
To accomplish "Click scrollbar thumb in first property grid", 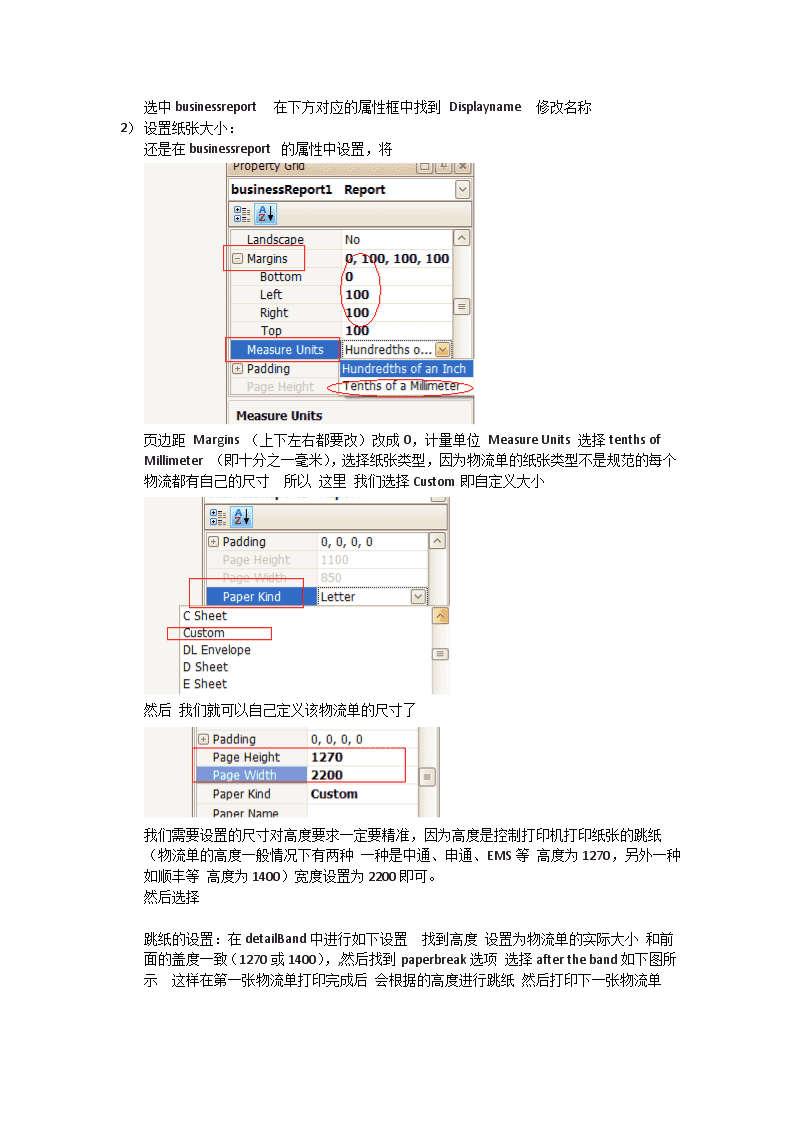I will (463, 307).
